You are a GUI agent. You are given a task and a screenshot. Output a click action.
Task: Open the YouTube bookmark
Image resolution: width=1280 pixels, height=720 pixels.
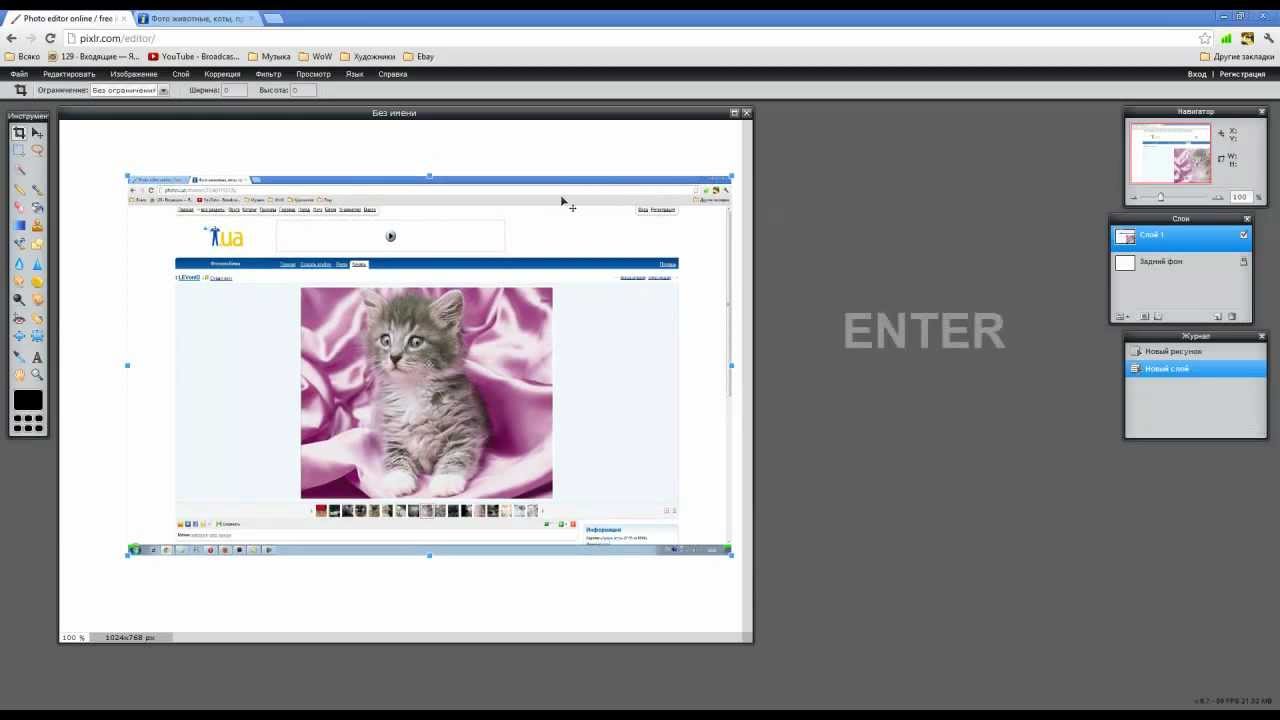(194, 57)
